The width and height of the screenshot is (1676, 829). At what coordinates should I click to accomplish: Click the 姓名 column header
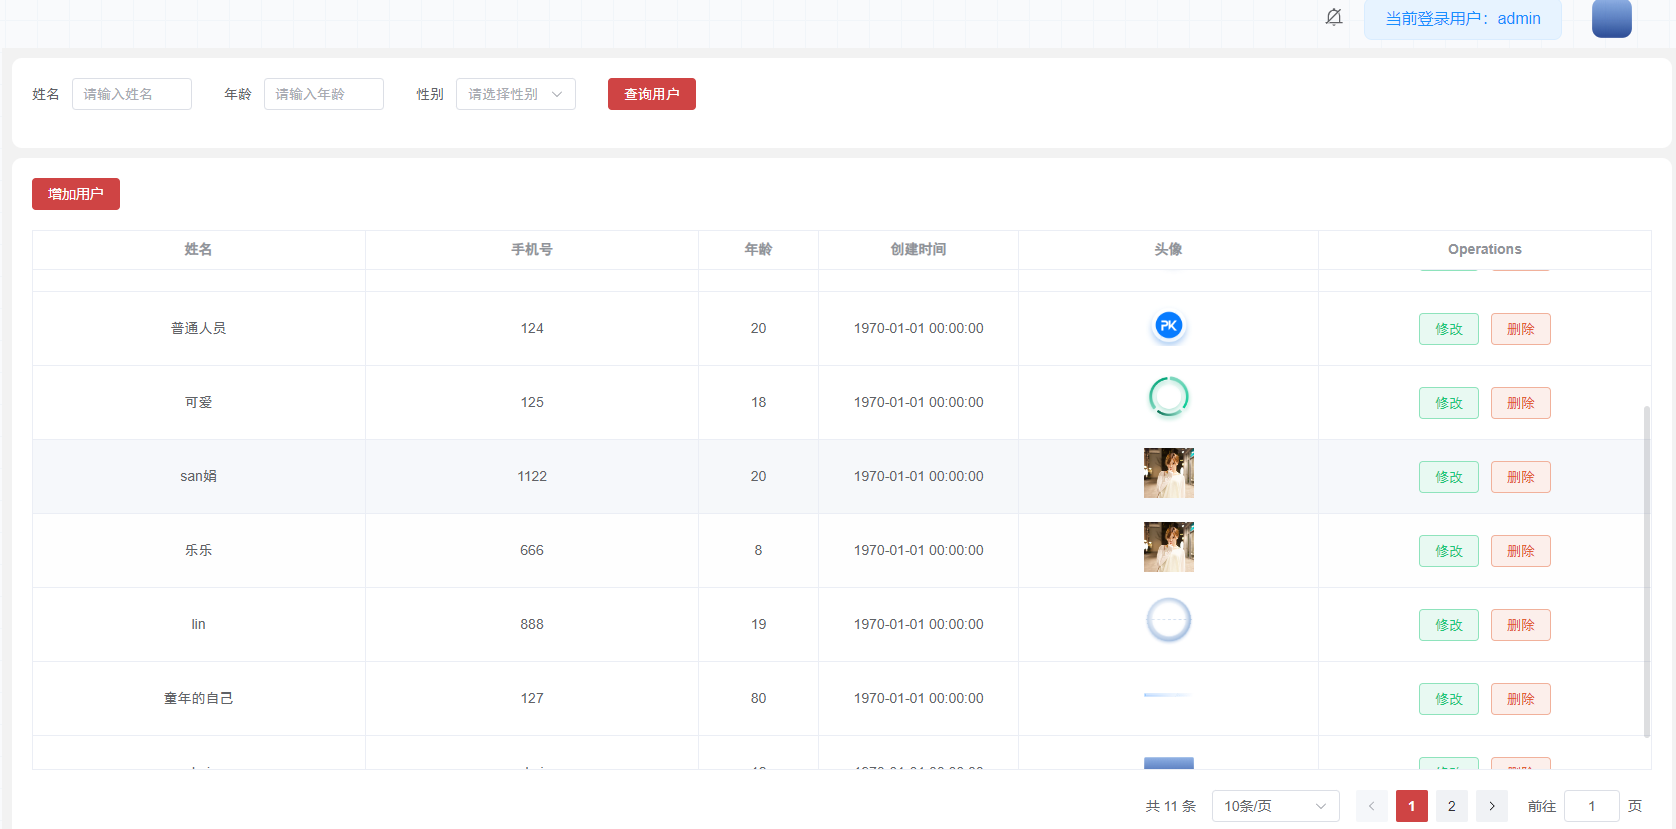tap(198, 250)
